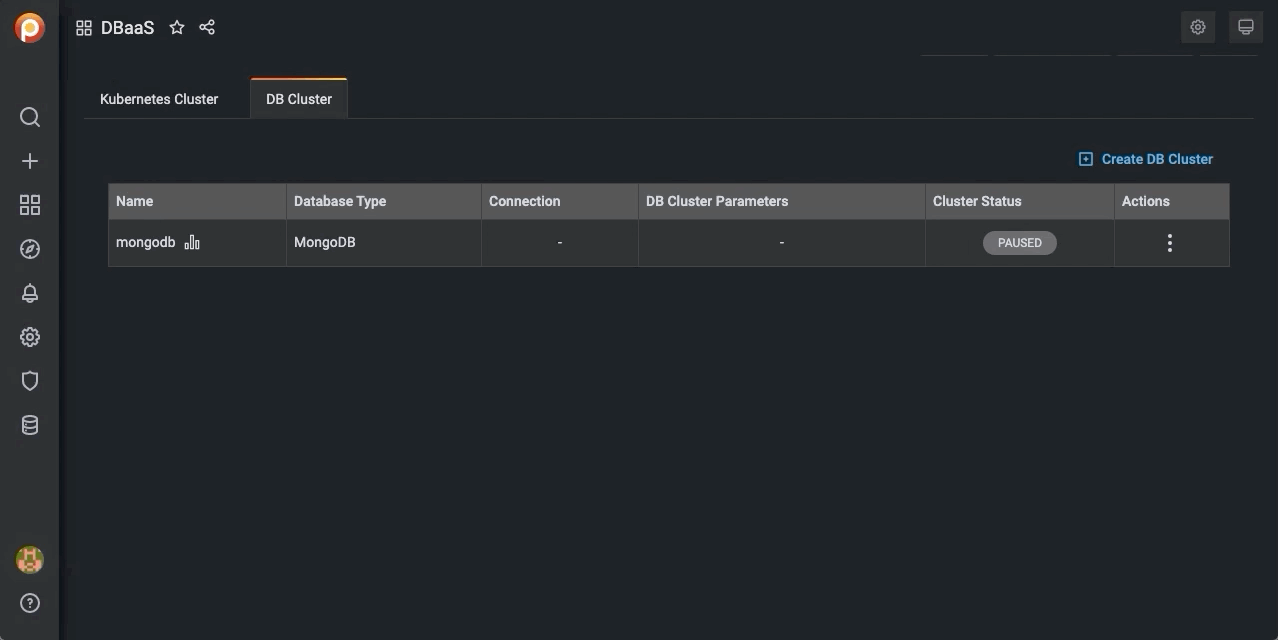This screenshot has width=1278, height=640.
Task: Star the DBaaS dashboard as favorite
Action: 177,28
